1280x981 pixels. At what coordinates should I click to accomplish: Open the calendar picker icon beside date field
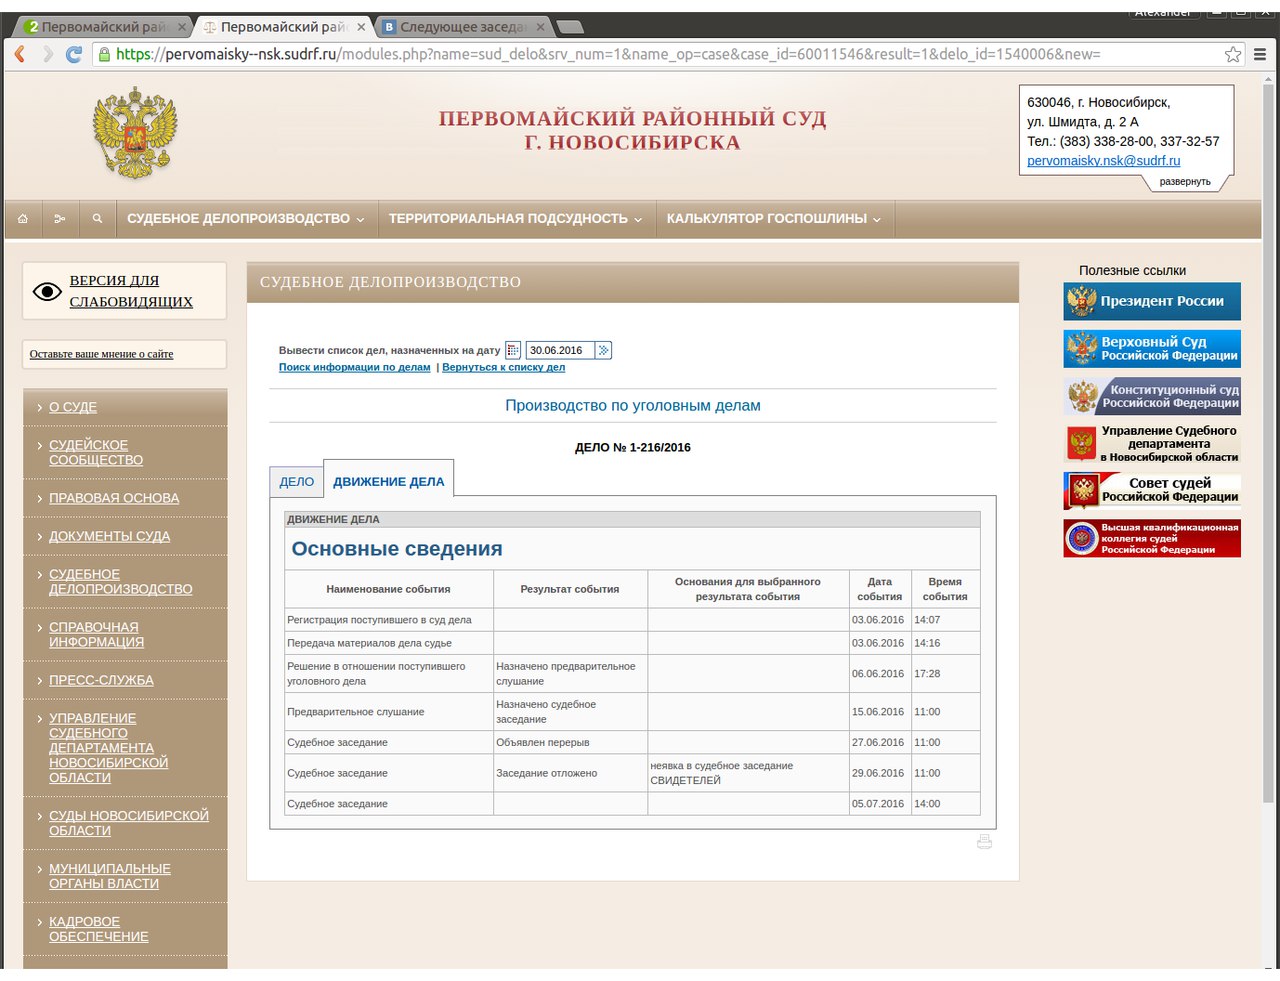[513, 350]
